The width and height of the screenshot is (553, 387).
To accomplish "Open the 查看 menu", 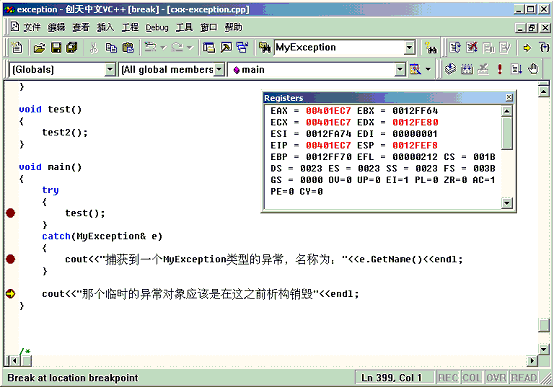I will point(81,27).
